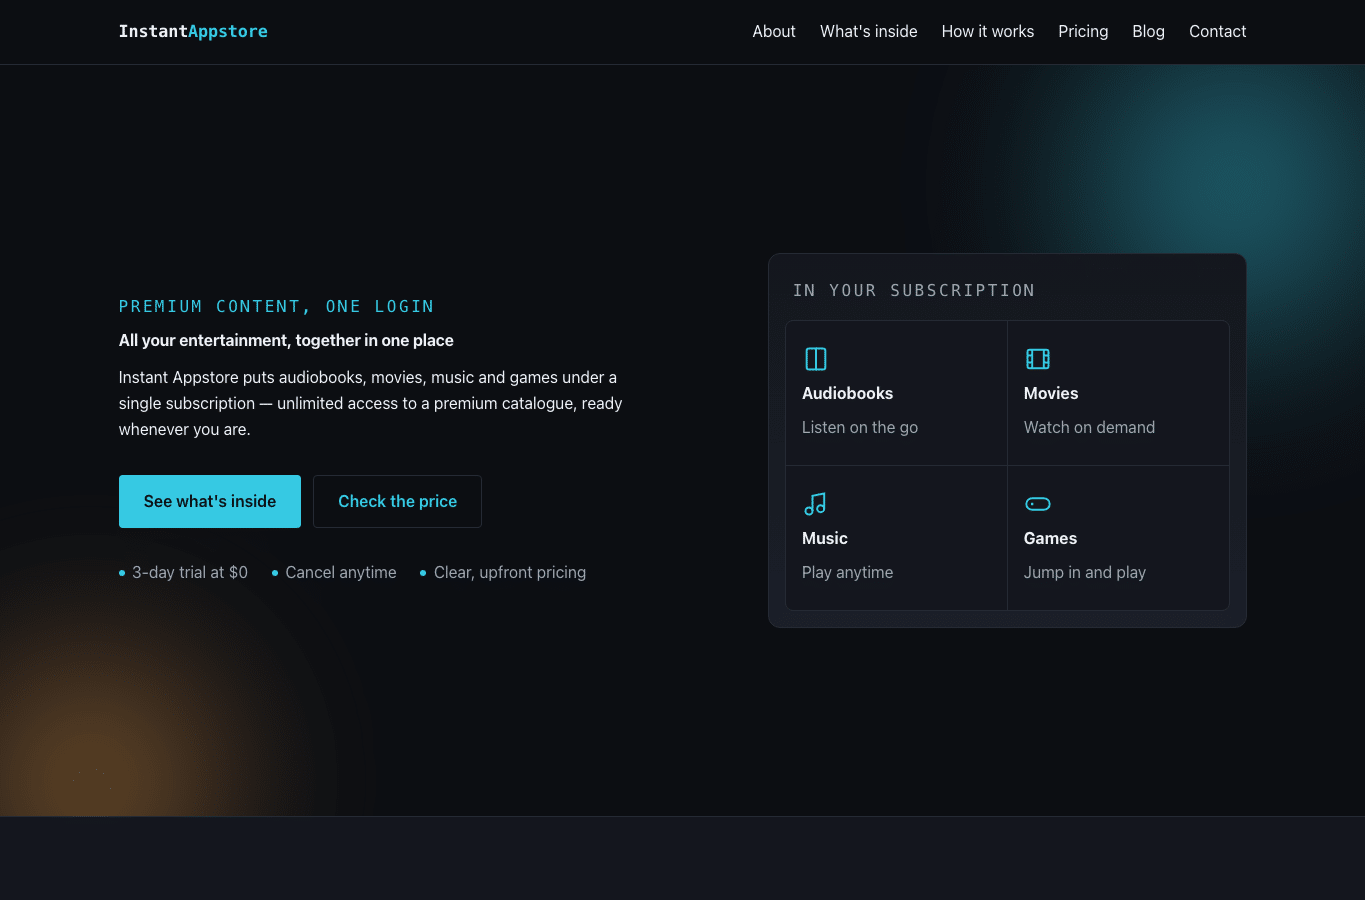Open the Contact link

(x=1217, y=31)
